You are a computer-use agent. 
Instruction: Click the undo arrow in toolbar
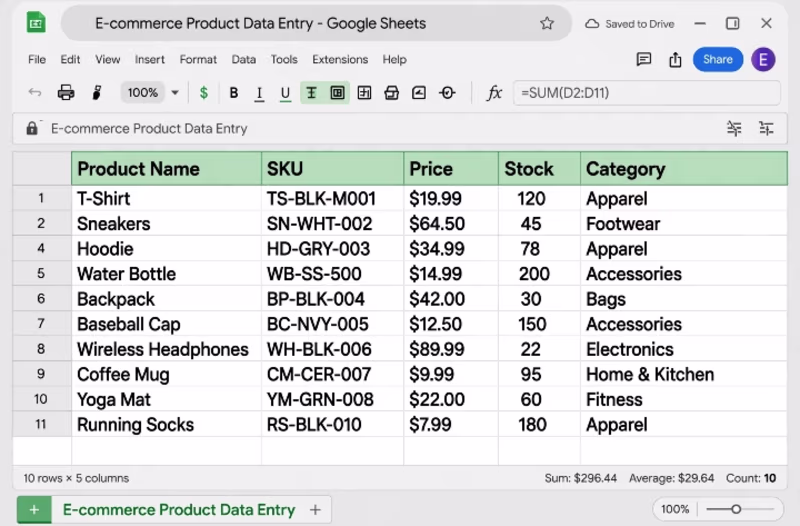(35, 92)
